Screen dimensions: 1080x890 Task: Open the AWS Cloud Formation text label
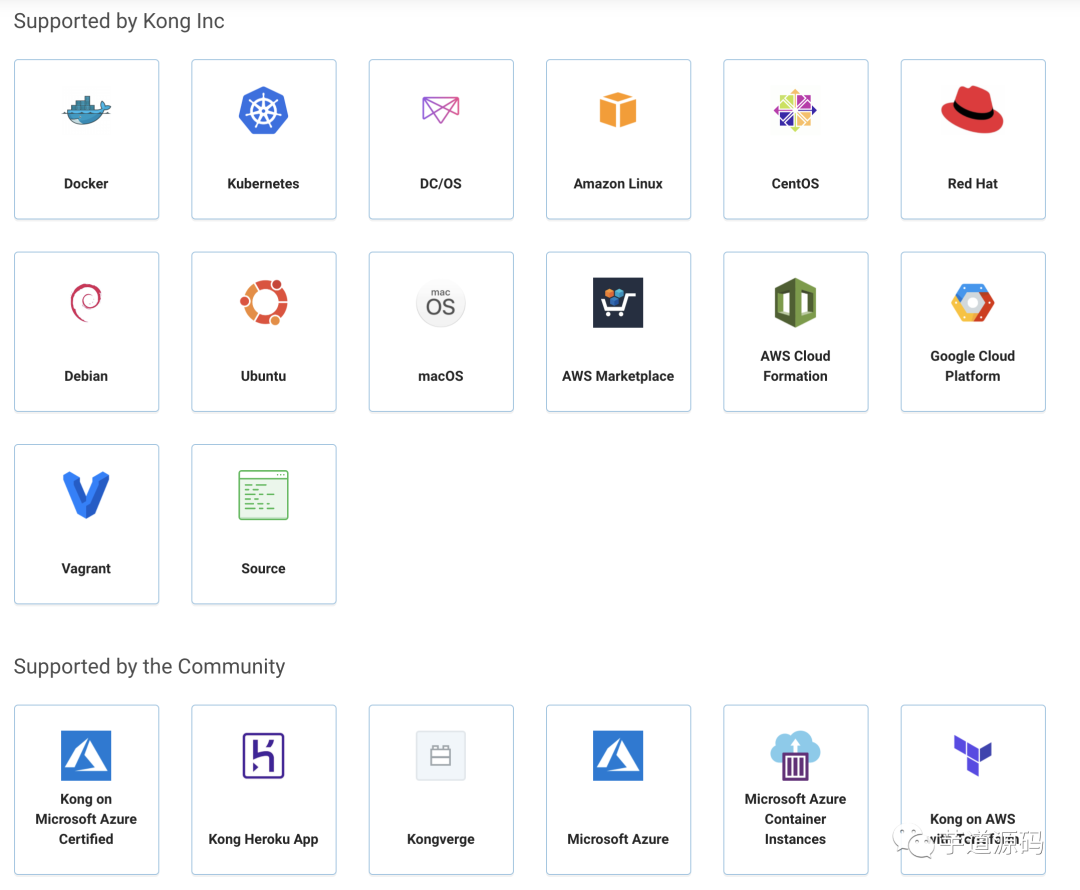click(x=795, y=366)
